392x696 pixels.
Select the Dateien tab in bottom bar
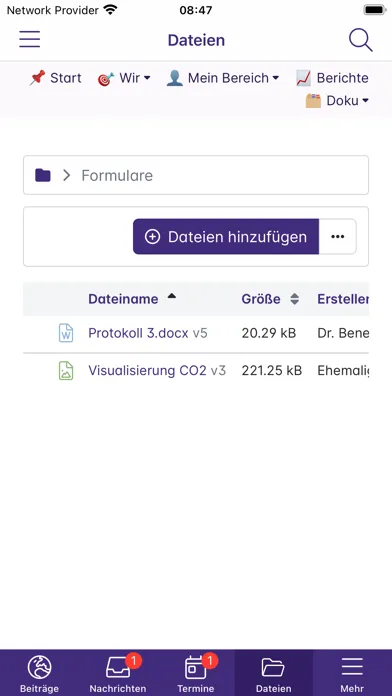(x=273, y=673)
